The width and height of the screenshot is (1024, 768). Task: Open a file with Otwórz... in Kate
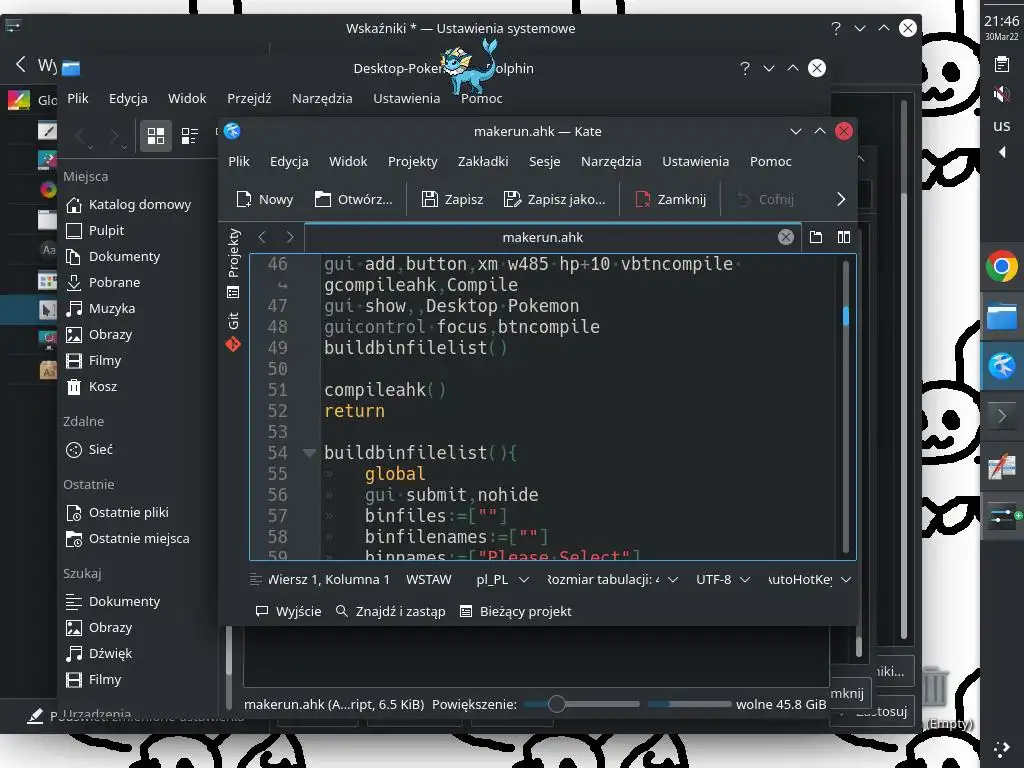(353, 199)
